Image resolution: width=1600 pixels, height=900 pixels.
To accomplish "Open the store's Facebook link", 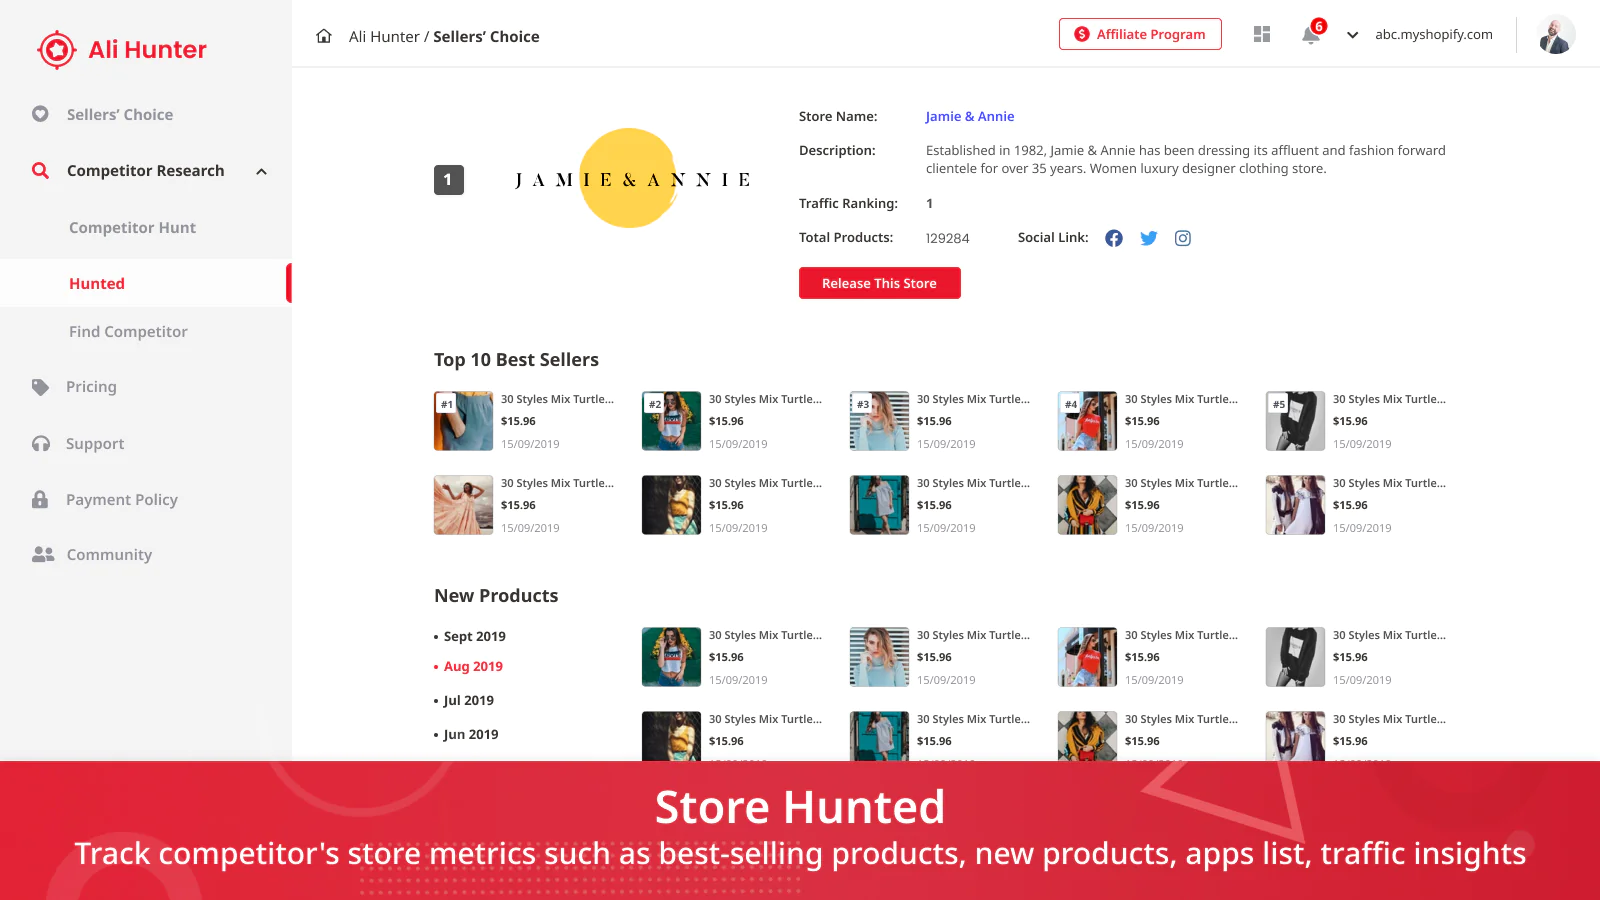I will pyautogui.click(x=1114, y=238).
